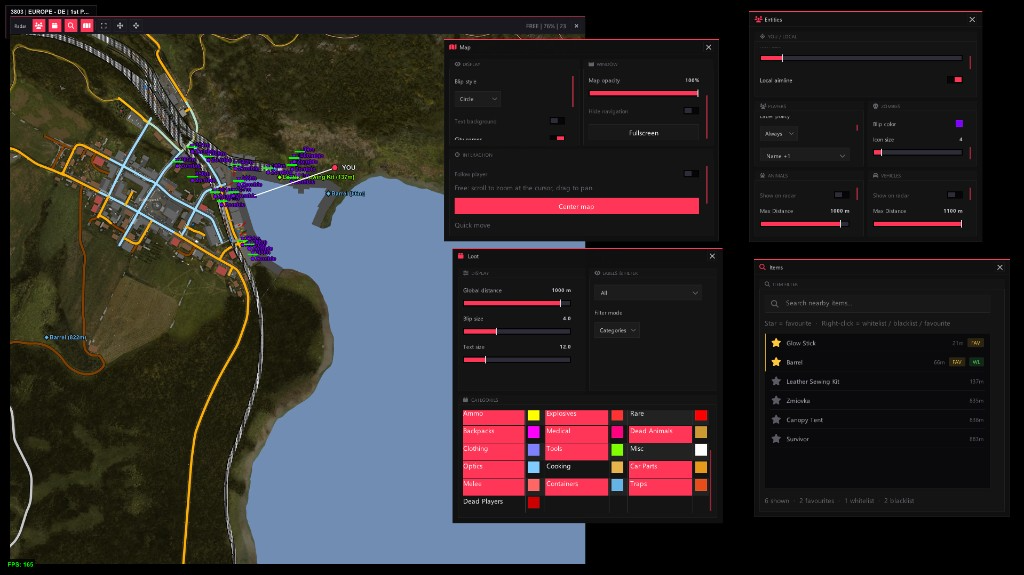Open the Name +1 dropdown in Players section

coord(805,156)
